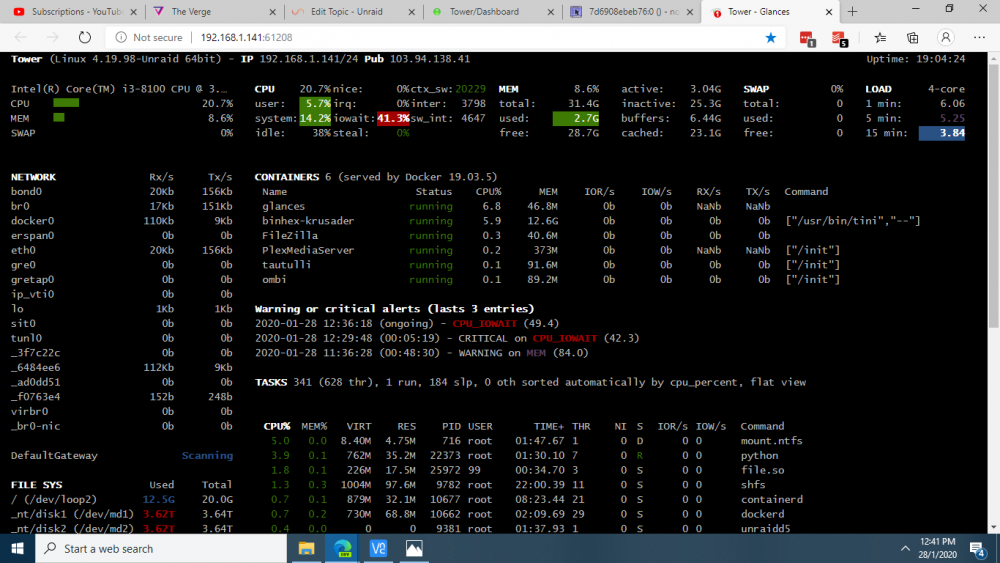Select the PlexMediaServer container name
This screenshot has height=563, width=1000.
pyautogui.click(x=308, y=250)
